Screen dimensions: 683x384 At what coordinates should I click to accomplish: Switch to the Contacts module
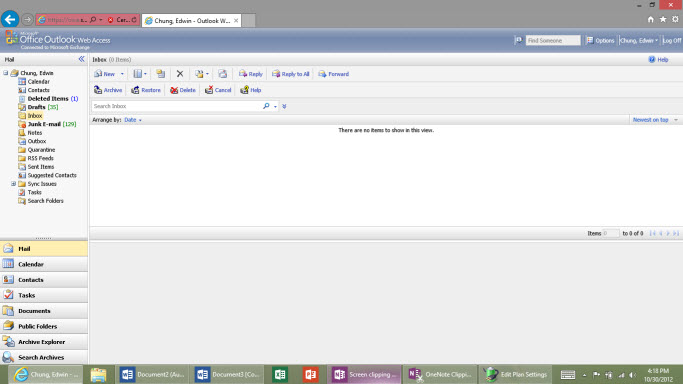(44, 280)
